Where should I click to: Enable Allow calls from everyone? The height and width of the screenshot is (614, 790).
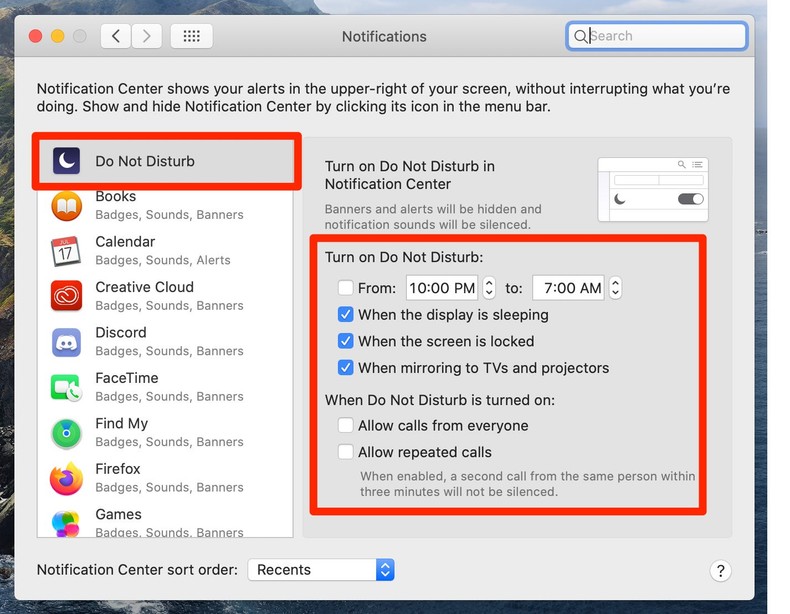[x=346, y=425]
